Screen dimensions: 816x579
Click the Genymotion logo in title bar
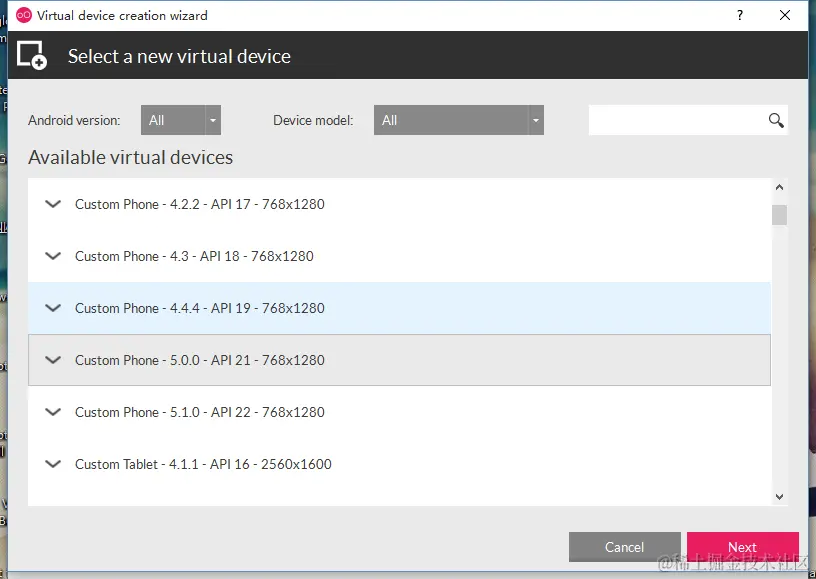click(x=24, y=16)
